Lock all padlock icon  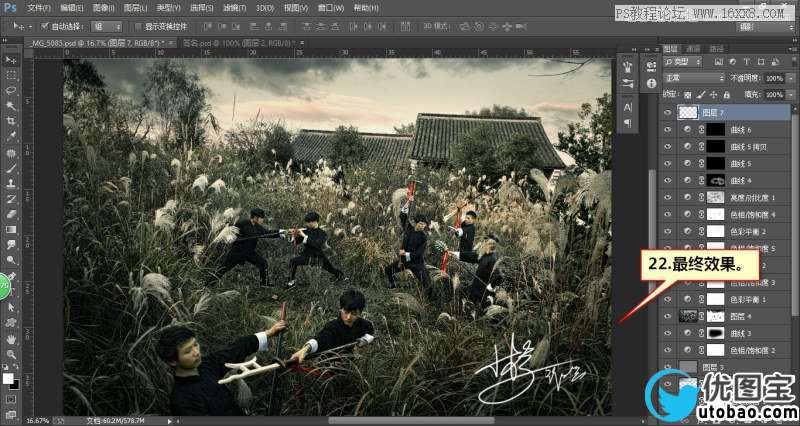tap(726, 94)
